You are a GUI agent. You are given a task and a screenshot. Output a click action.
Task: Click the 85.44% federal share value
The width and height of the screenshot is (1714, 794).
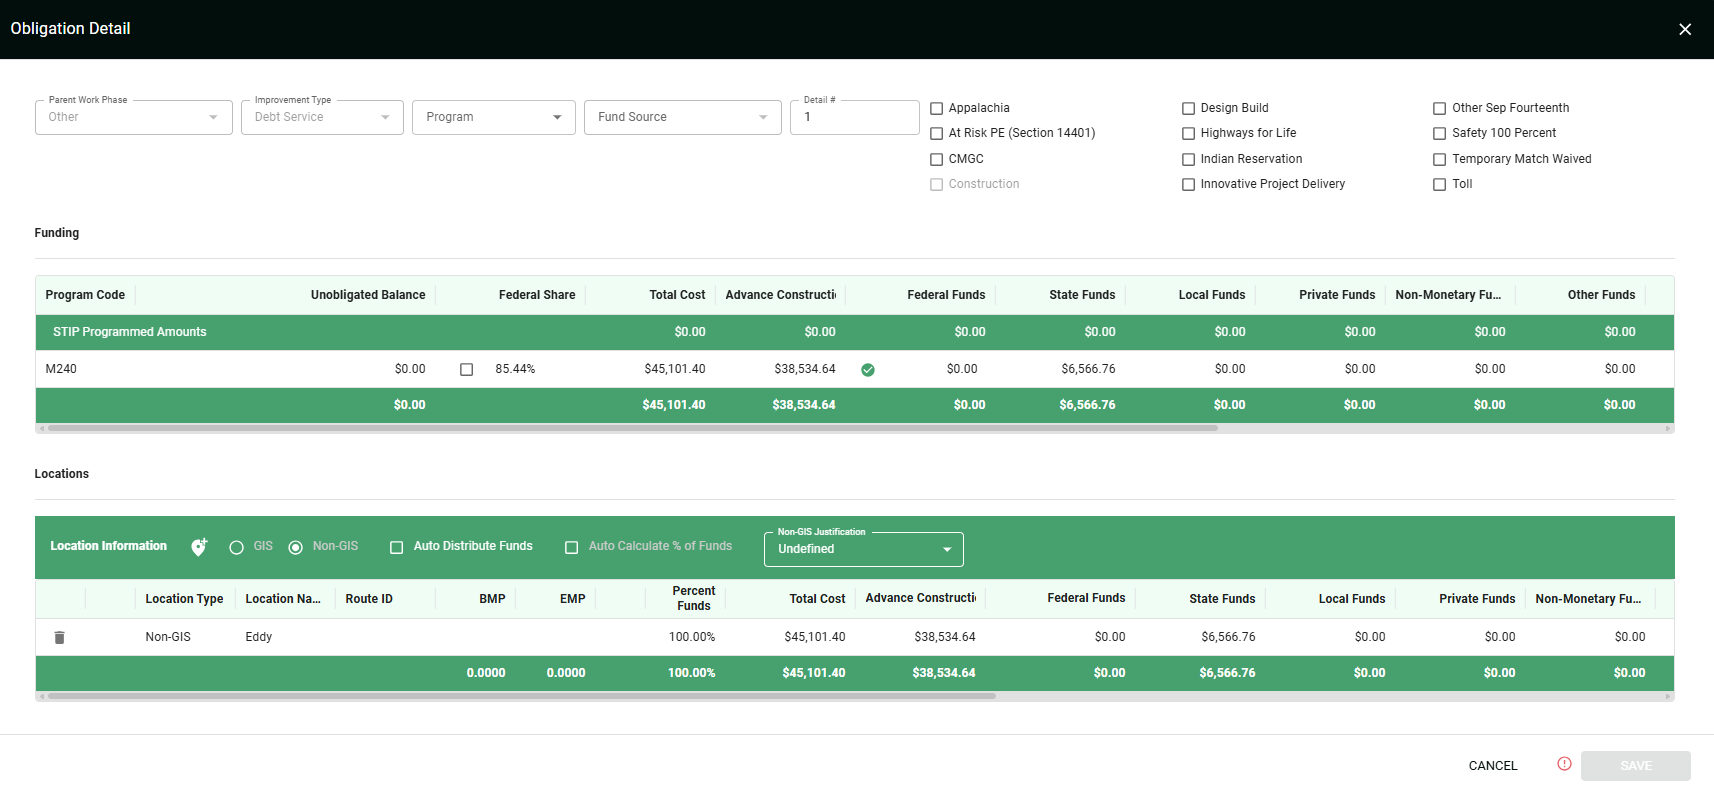click(x=515, y=369)
